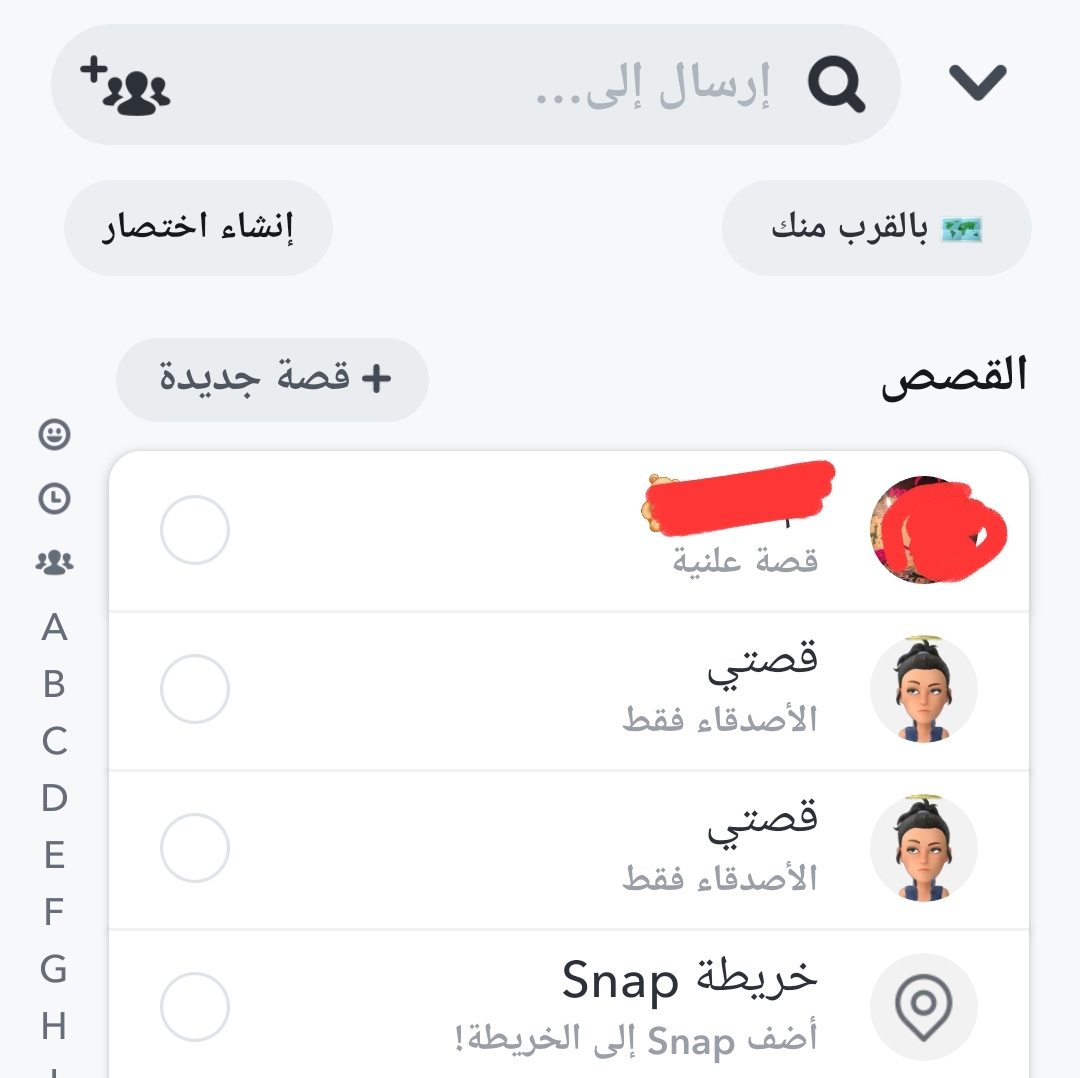This screenshot has width=1080, height=1078.
Task: Open the smiley emoji index icon
Action: coord(54,435)
